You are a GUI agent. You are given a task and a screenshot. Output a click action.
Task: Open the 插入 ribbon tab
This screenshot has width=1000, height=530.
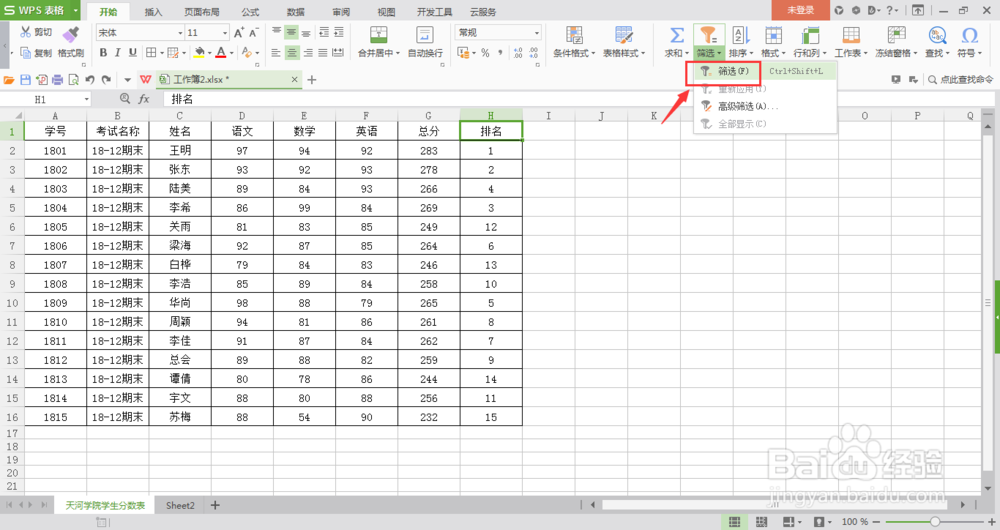(x=153, y=11)
